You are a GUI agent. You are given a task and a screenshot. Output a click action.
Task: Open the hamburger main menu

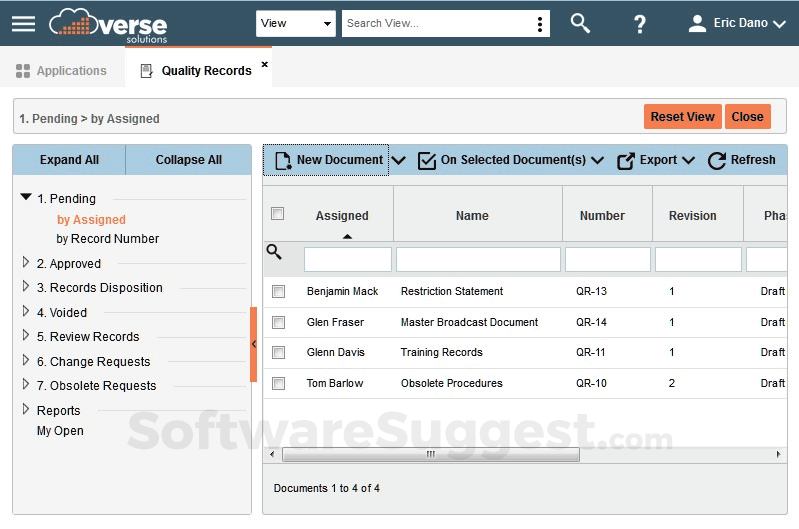[x=23, y=23]
